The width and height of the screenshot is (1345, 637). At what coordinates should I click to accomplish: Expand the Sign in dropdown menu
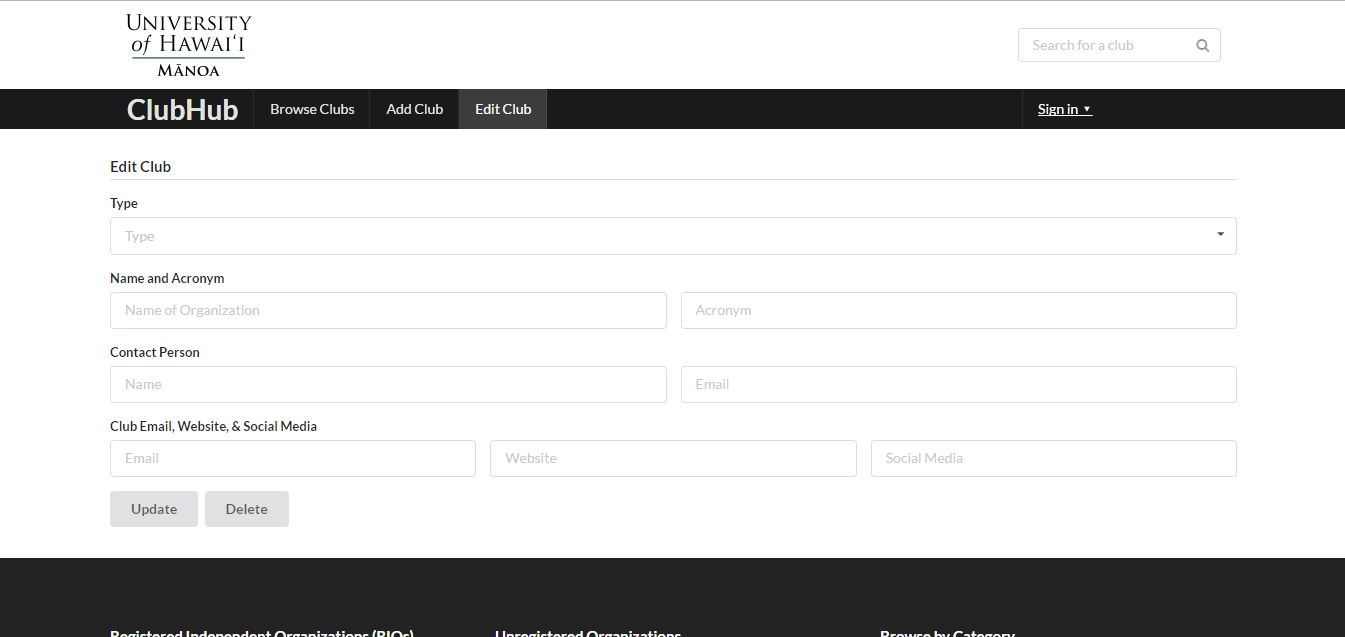pyautogui.click(x=1064, y=109)
